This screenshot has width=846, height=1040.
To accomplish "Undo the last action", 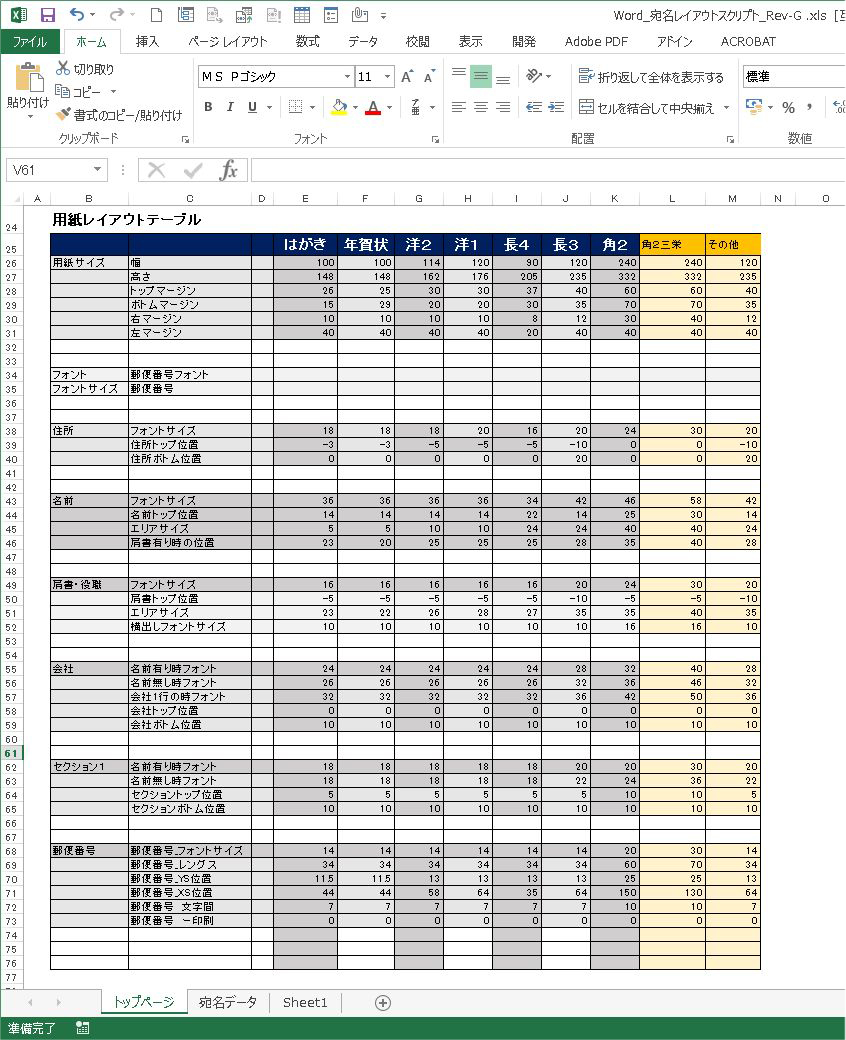I will [78, 15].
